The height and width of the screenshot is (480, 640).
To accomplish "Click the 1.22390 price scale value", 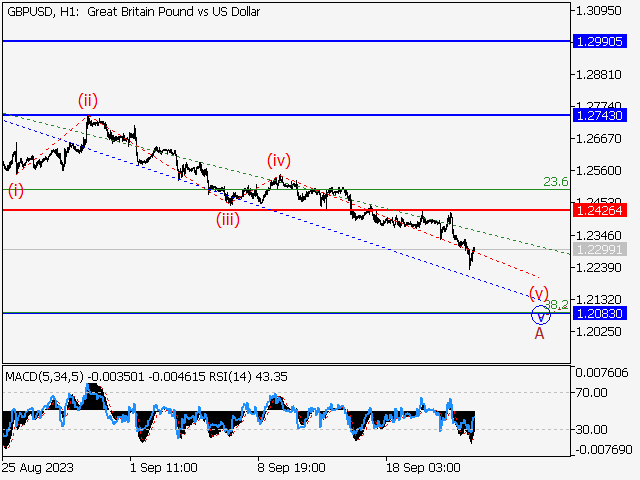I will (x=598, y=268).
